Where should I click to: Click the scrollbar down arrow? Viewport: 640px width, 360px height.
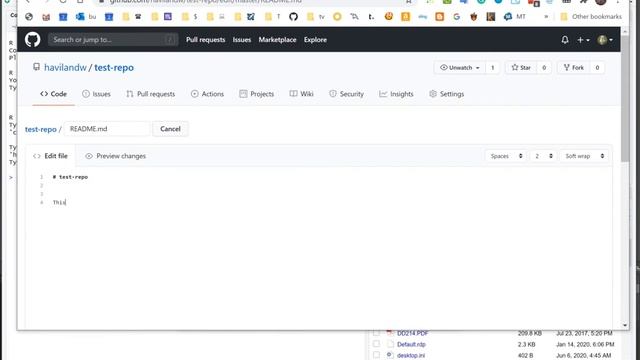[x=625, y=325]
